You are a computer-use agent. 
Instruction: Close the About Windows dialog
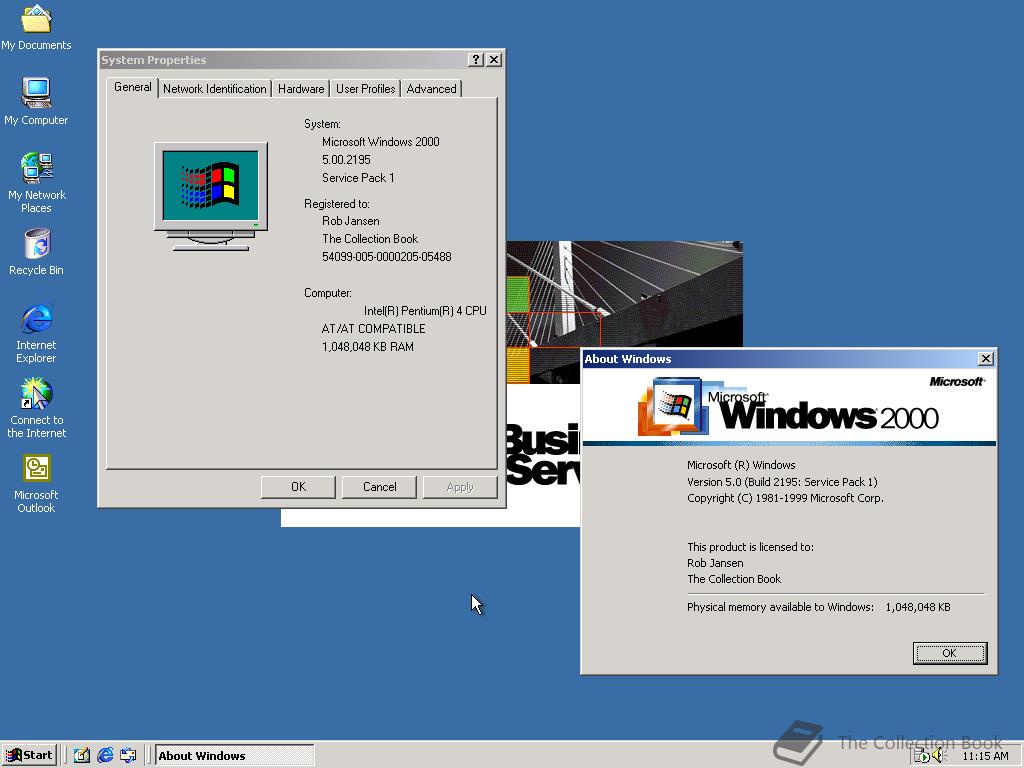(x=985, y=359)
